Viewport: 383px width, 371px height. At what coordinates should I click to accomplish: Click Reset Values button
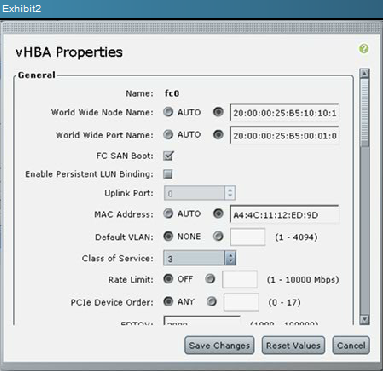(293, 345)
